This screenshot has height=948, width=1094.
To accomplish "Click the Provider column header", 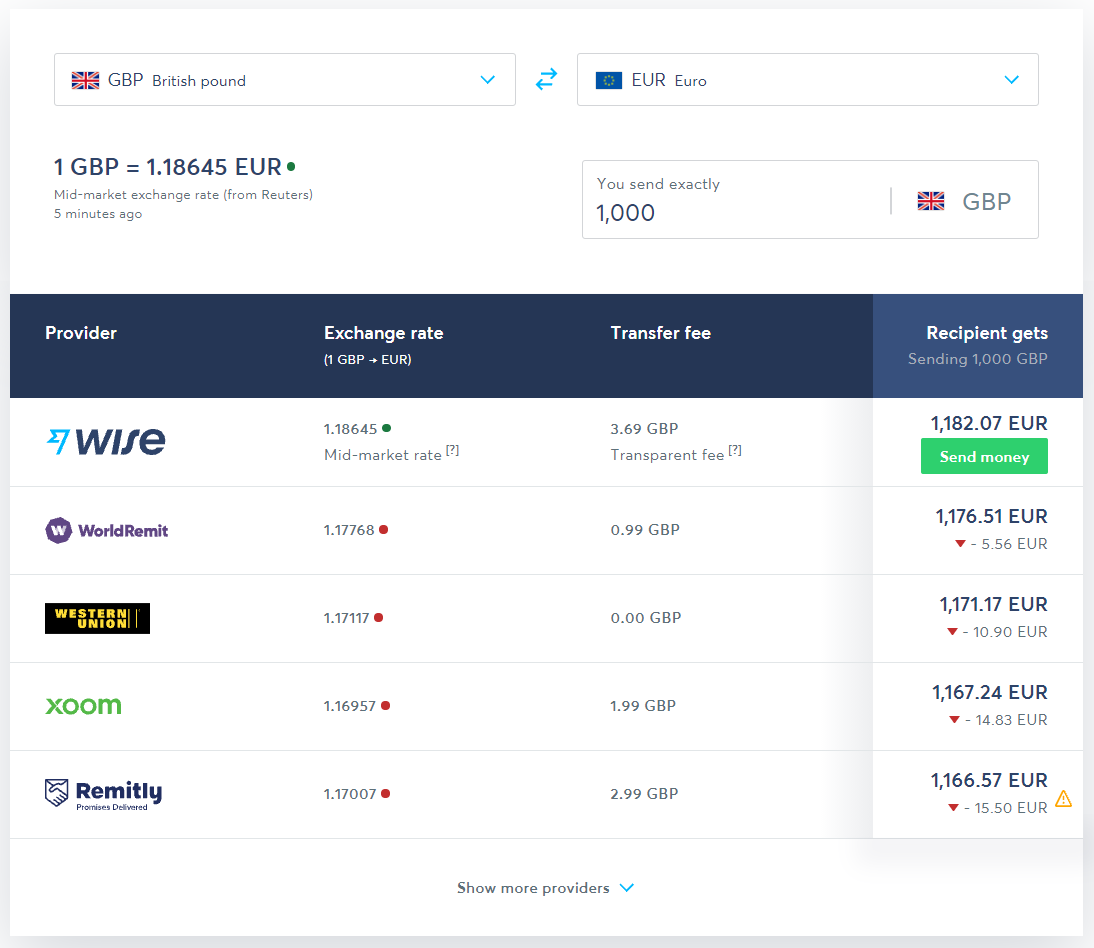I will point(81,333).
